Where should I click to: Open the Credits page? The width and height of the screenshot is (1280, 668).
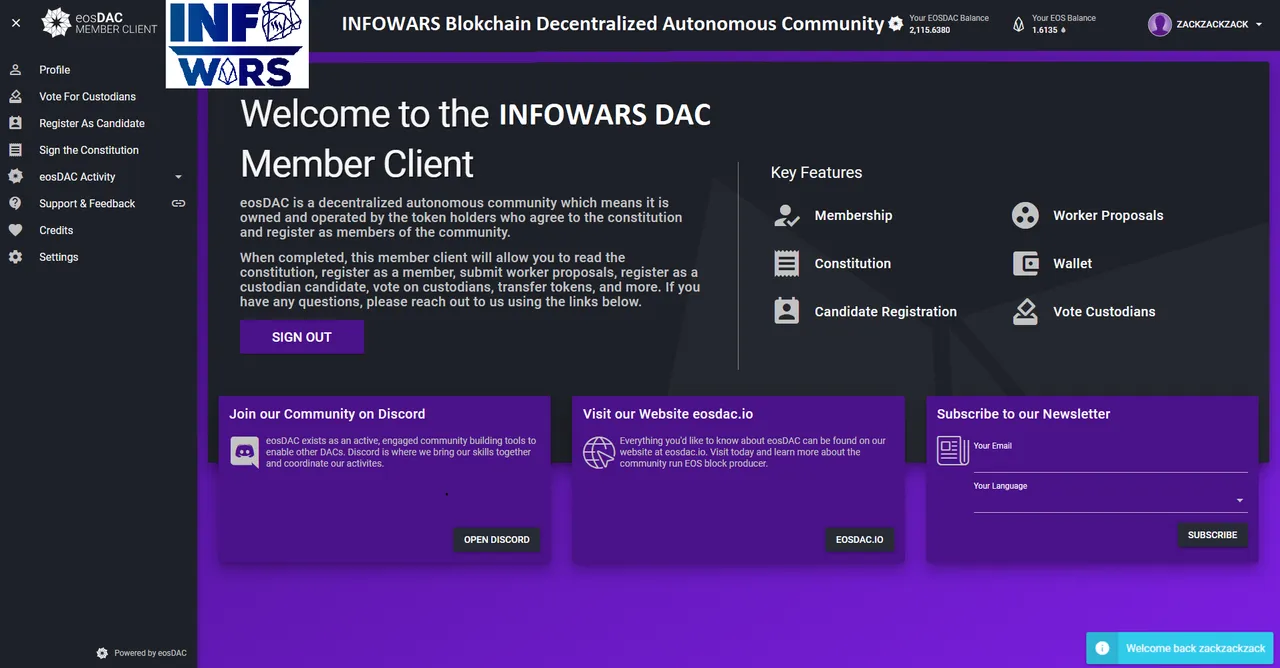tap(98, 230)
